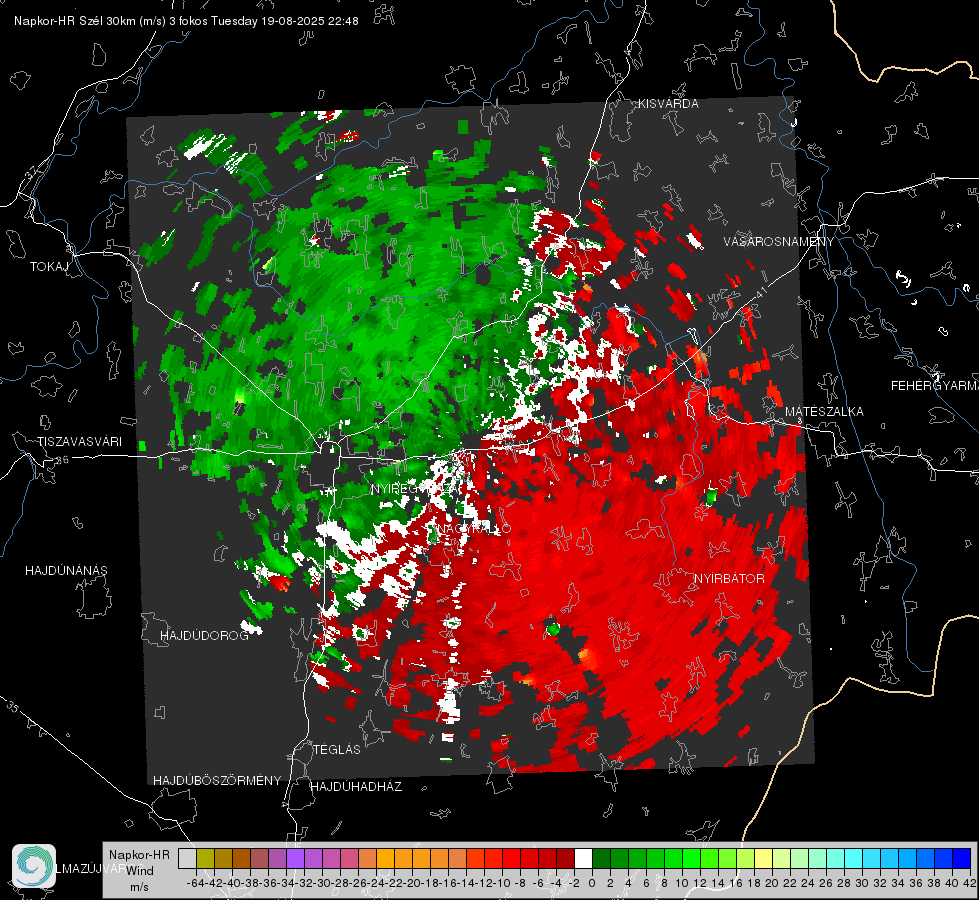
Task: Click the legend value 0
Action: click(x=592, y=883)
